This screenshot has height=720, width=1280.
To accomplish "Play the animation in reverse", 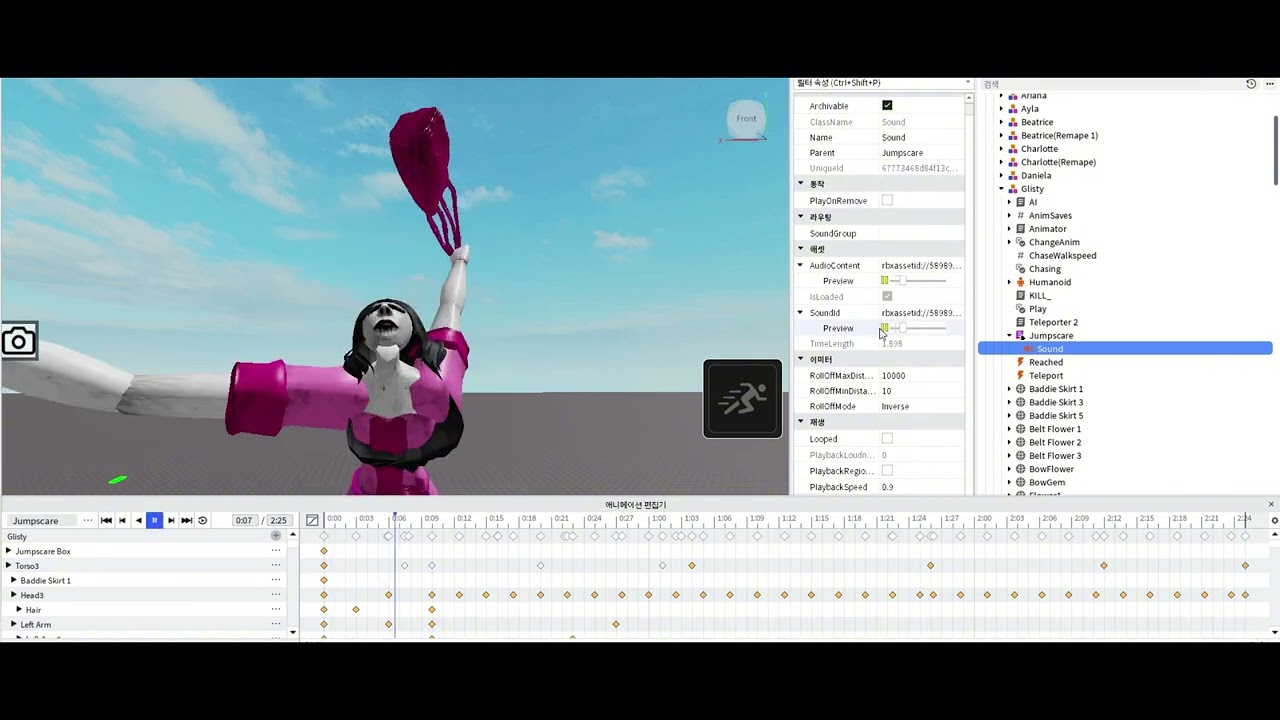I will coord(138,520).
